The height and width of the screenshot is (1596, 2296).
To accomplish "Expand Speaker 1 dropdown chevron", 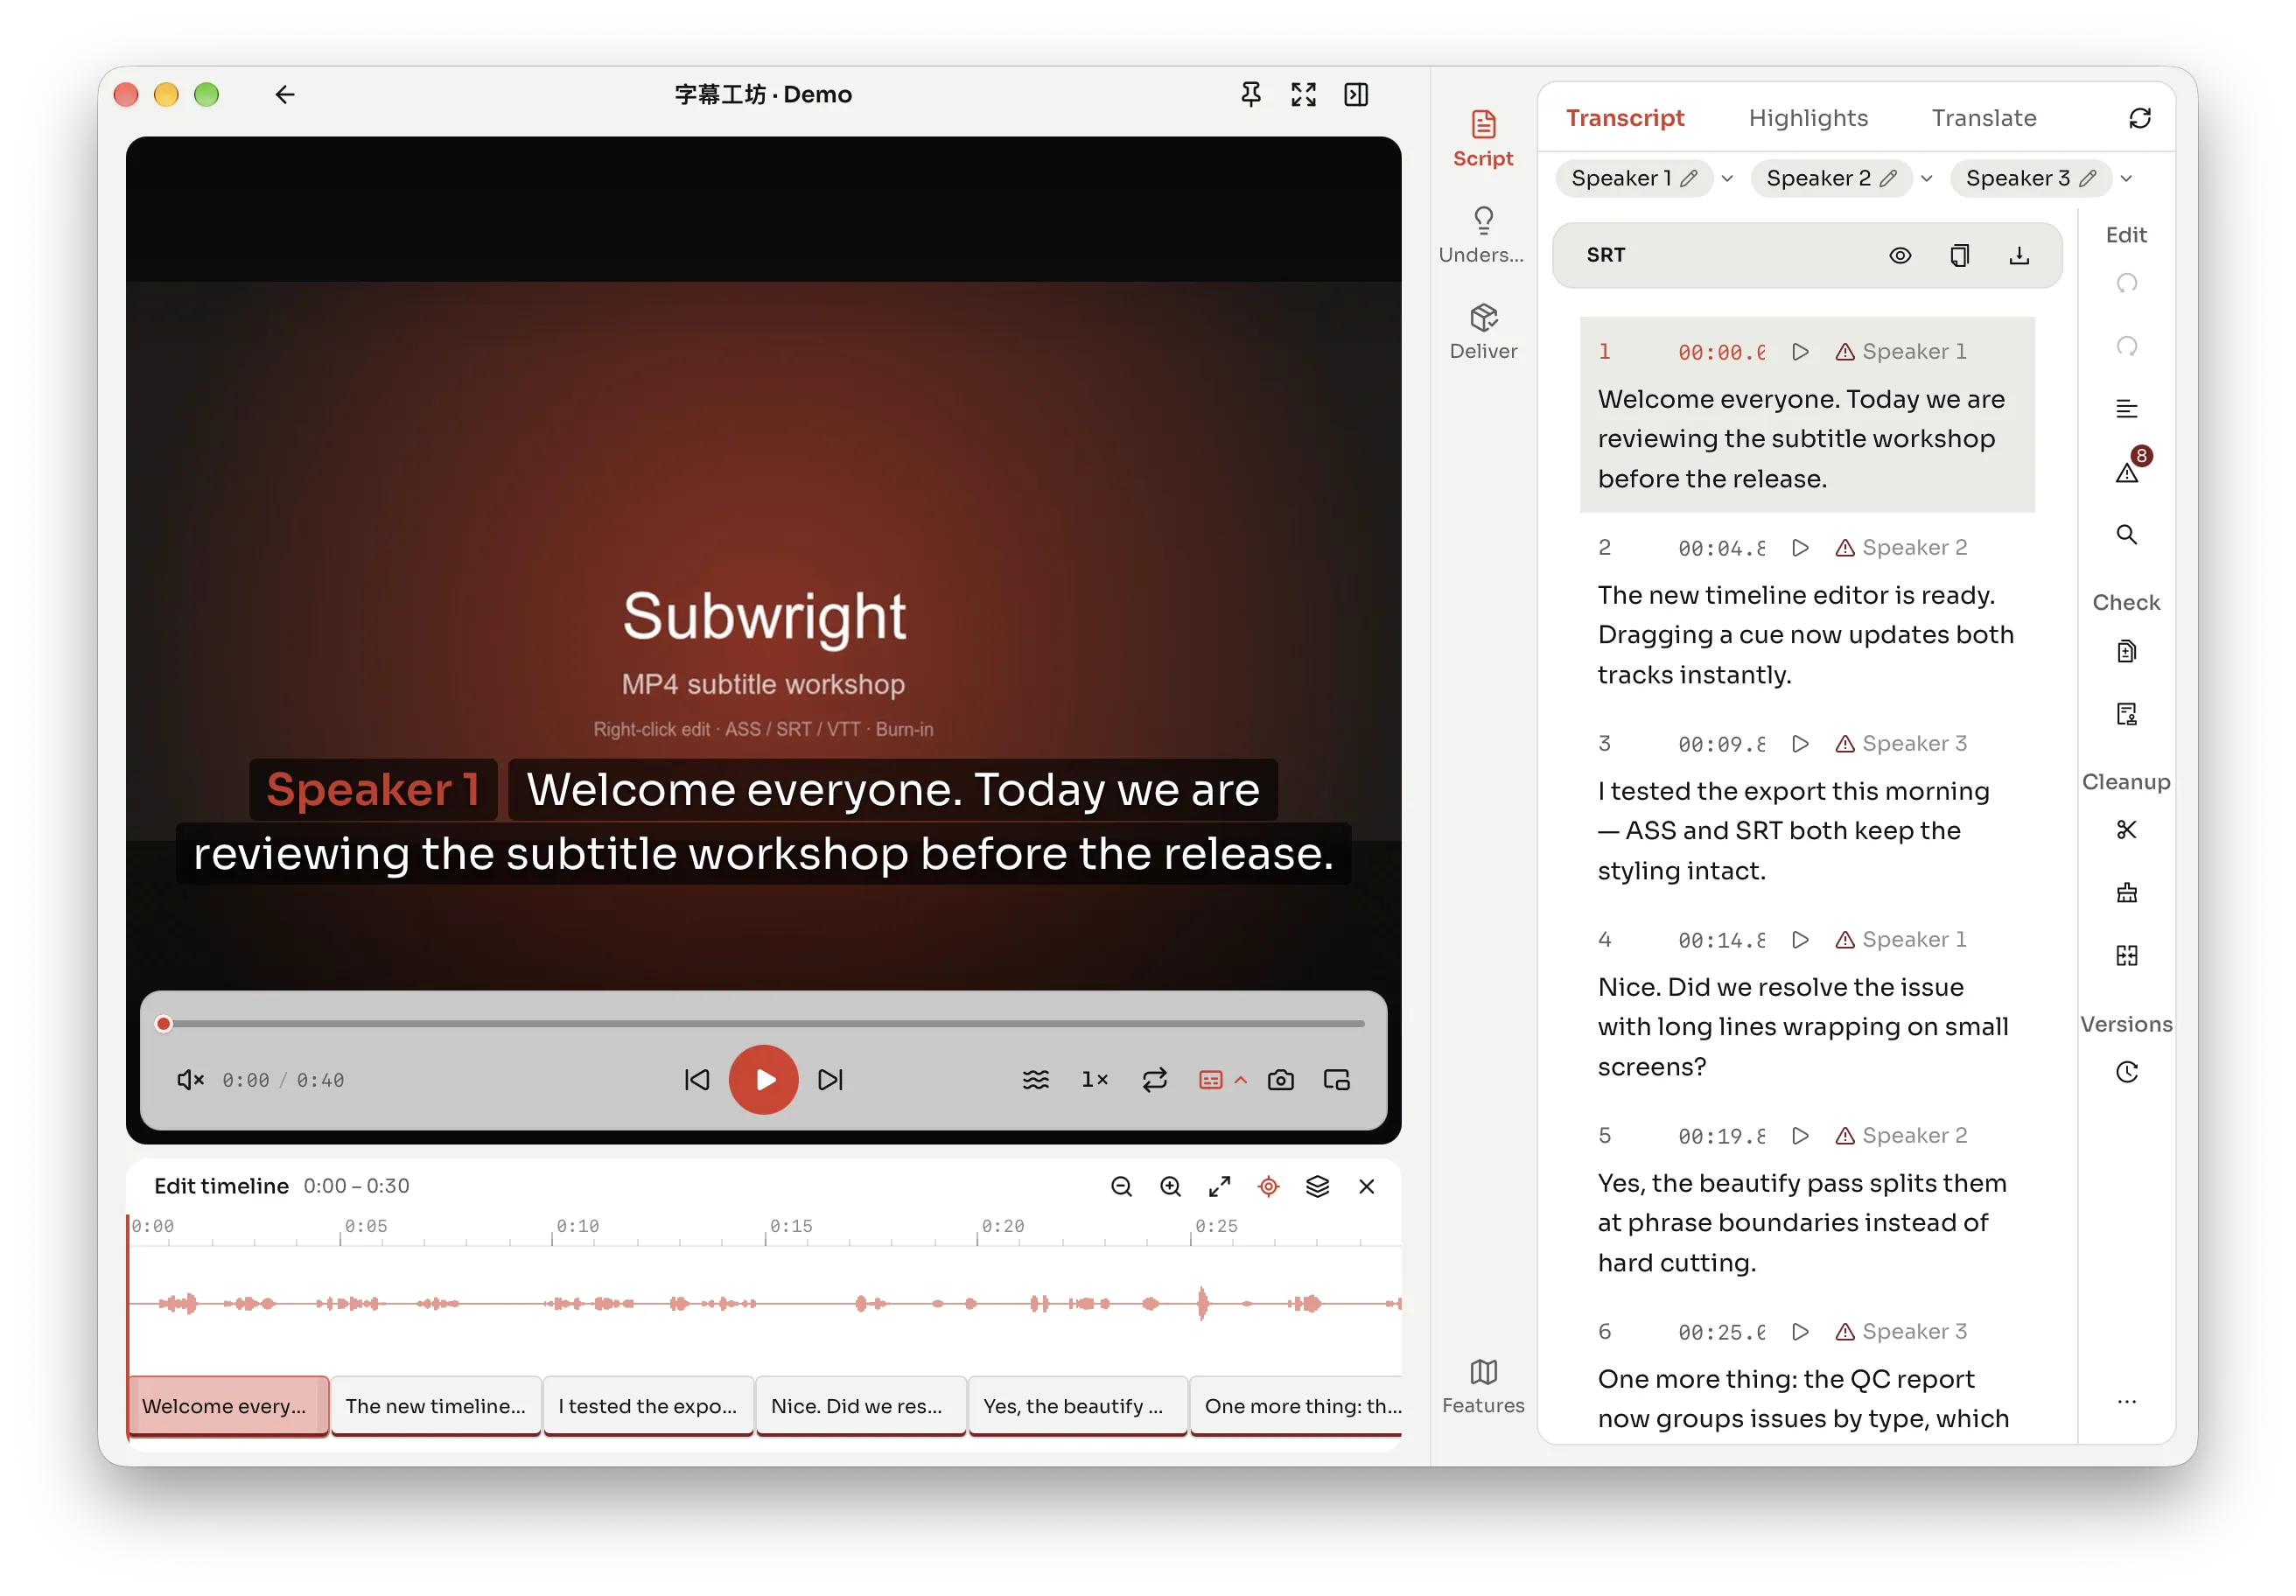I will pyautogui.click(x=1727, y=179).
